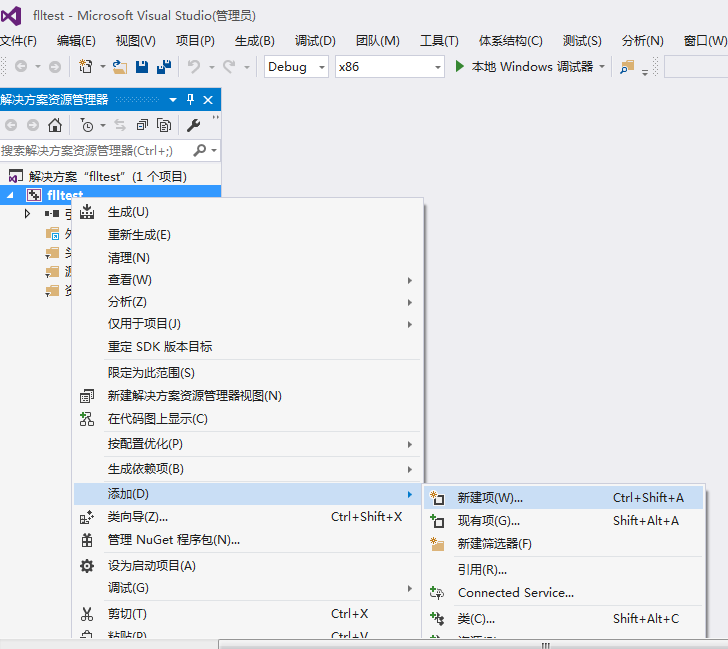Viewport: 728px width, 649px height.
Task: Select 重定 SDK 版本目标
Action: (x=248, y=346)
